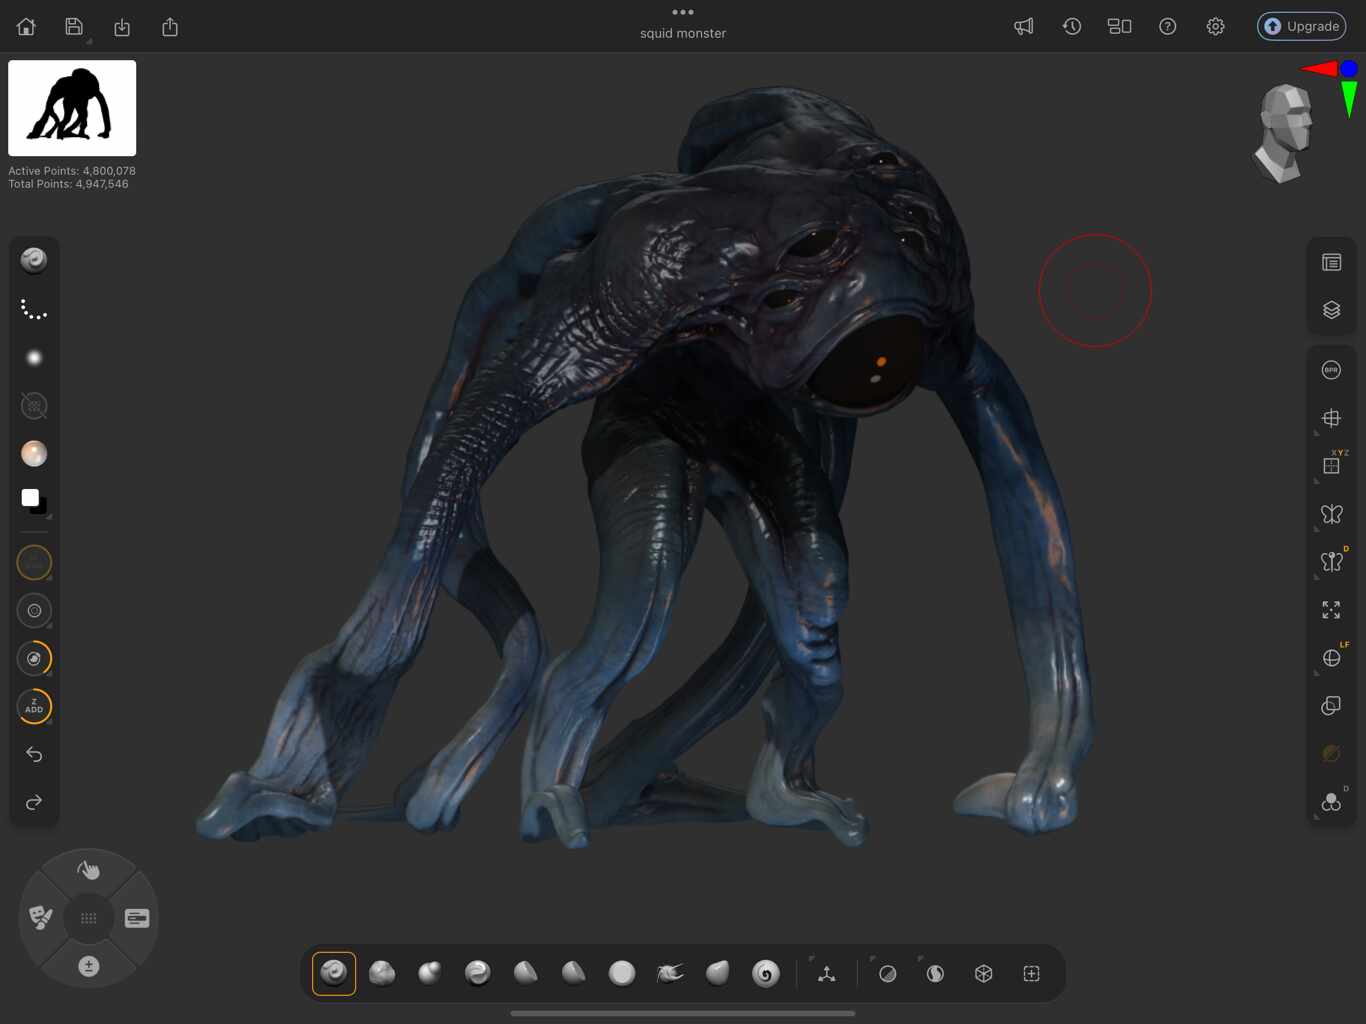Click the Upgrade button
Screen dimensions: 1366x1024
click(x=1301, y=27)
